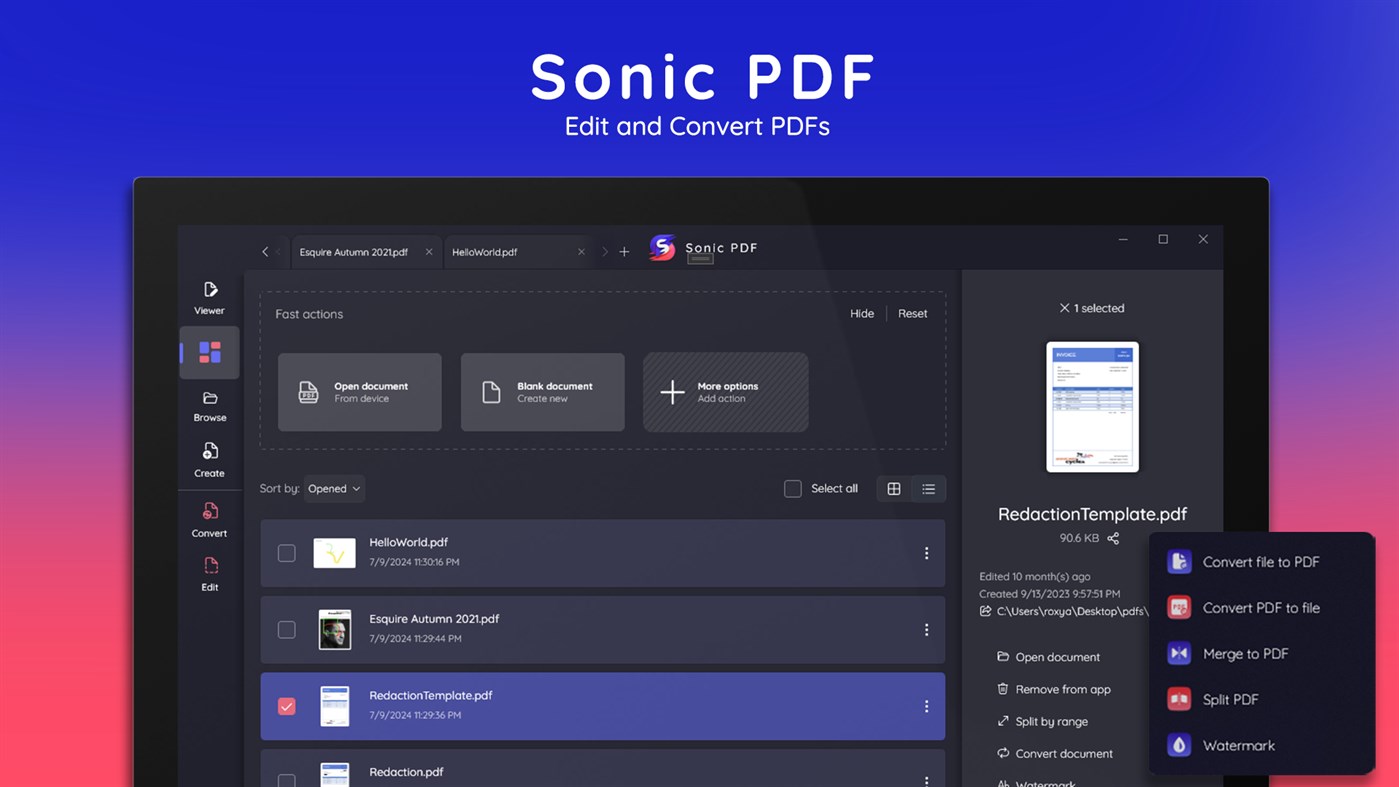Click the Blank document fast action card
This screenshot has width=1399, height=787.
coord(542,392)
